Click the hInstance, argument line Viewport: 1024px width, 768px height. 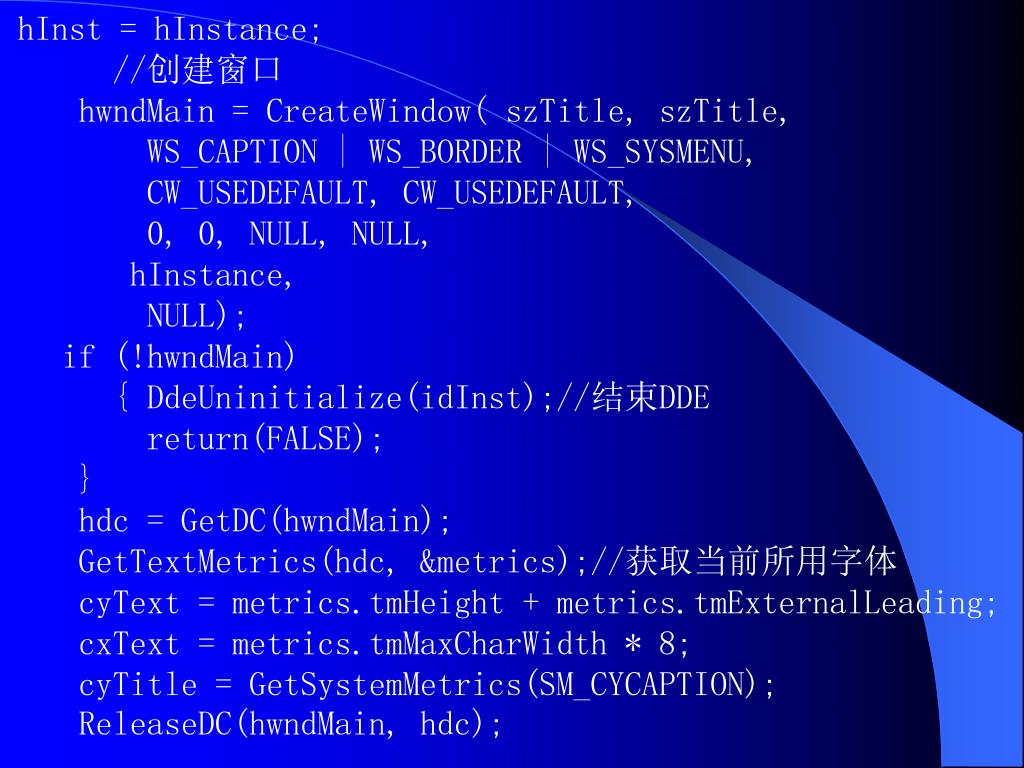pyautogui.click(x=211, y=275)
